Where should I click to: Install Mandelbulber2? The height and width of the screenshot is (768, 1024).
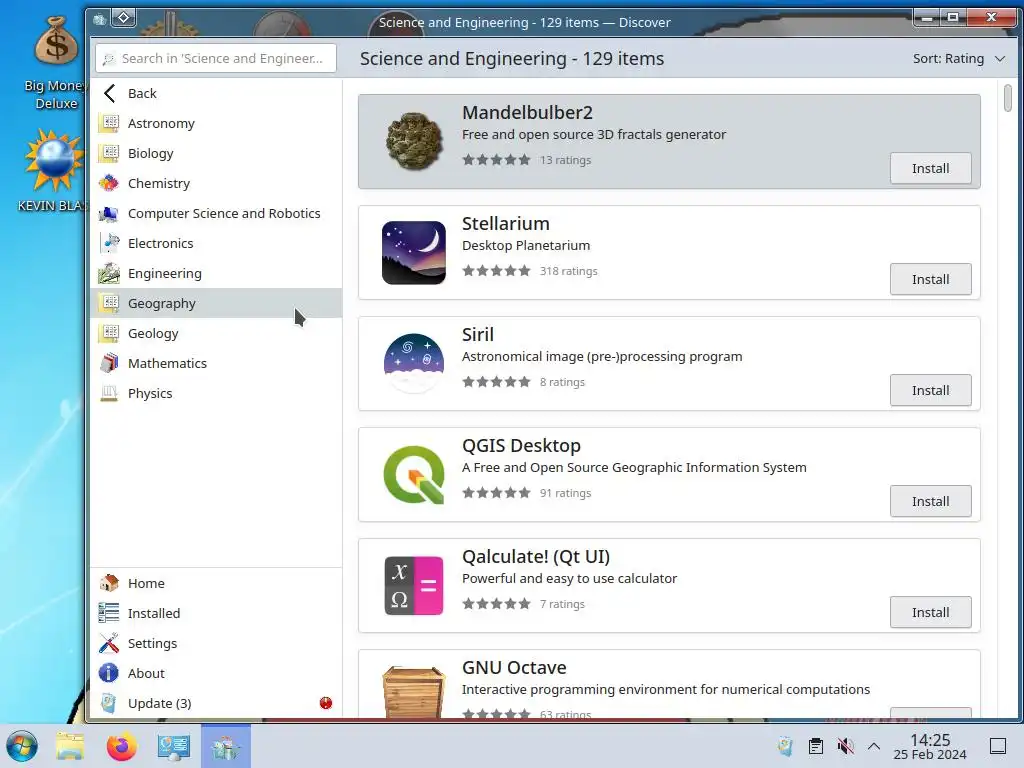(930, 168)
